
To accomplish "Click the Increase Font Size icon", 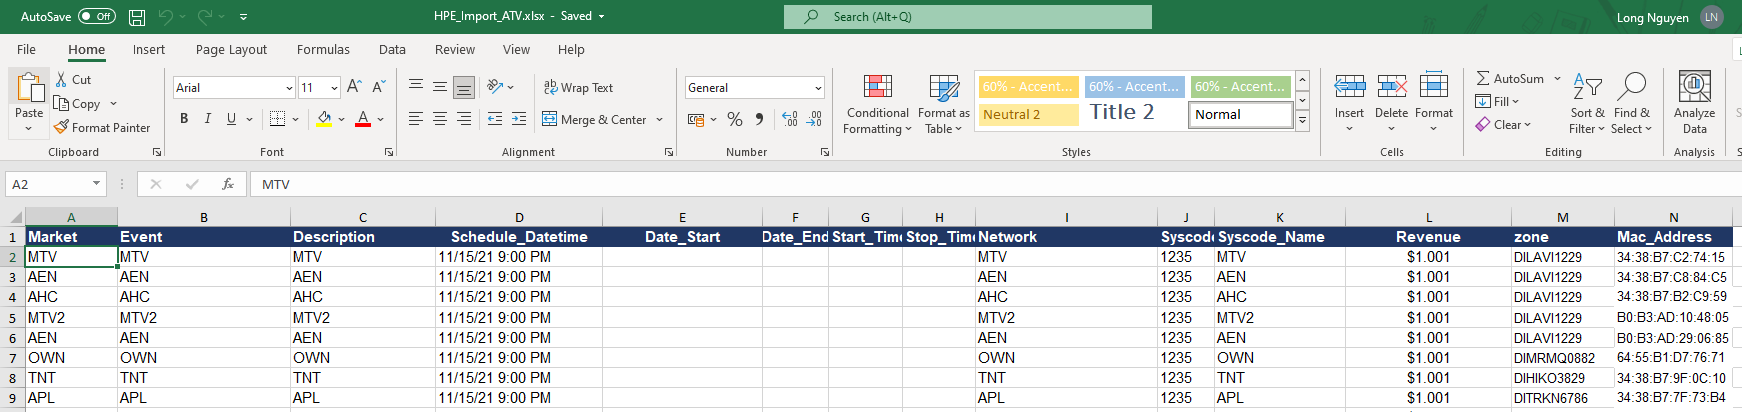I will tap(354, 87).
